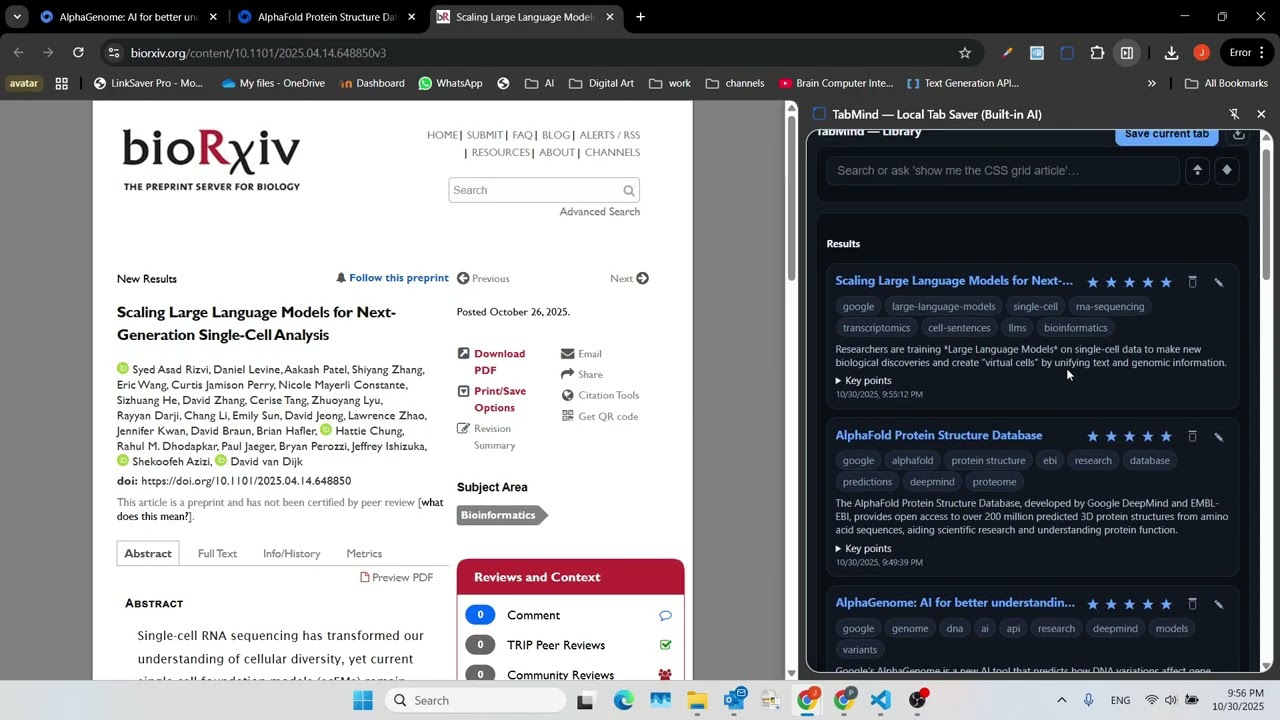Edit the AlphaGenome saved entry

pyautogui.click(x=1219, y=604)
